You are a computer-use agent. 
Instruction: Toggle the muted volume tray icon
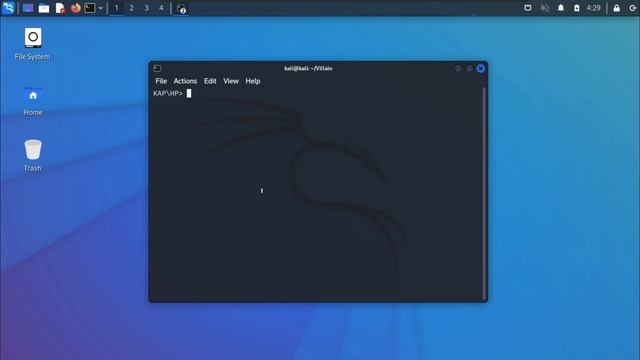[x=544, y=8]
